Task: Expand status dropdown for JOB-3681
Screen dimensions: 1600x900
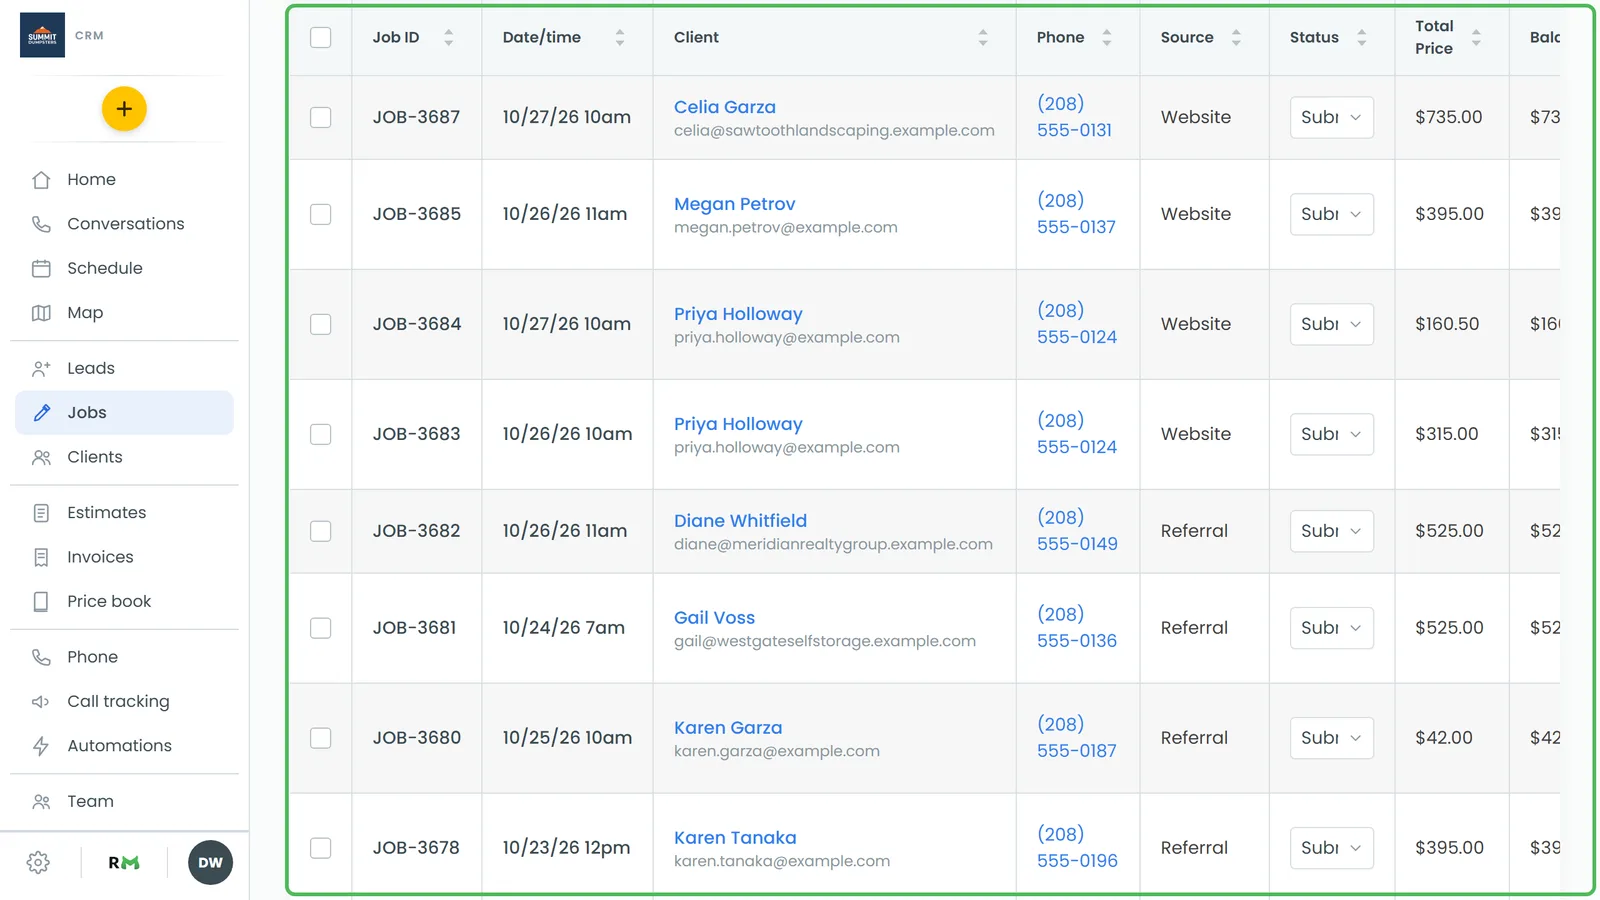Action: tap(1331, 628)
